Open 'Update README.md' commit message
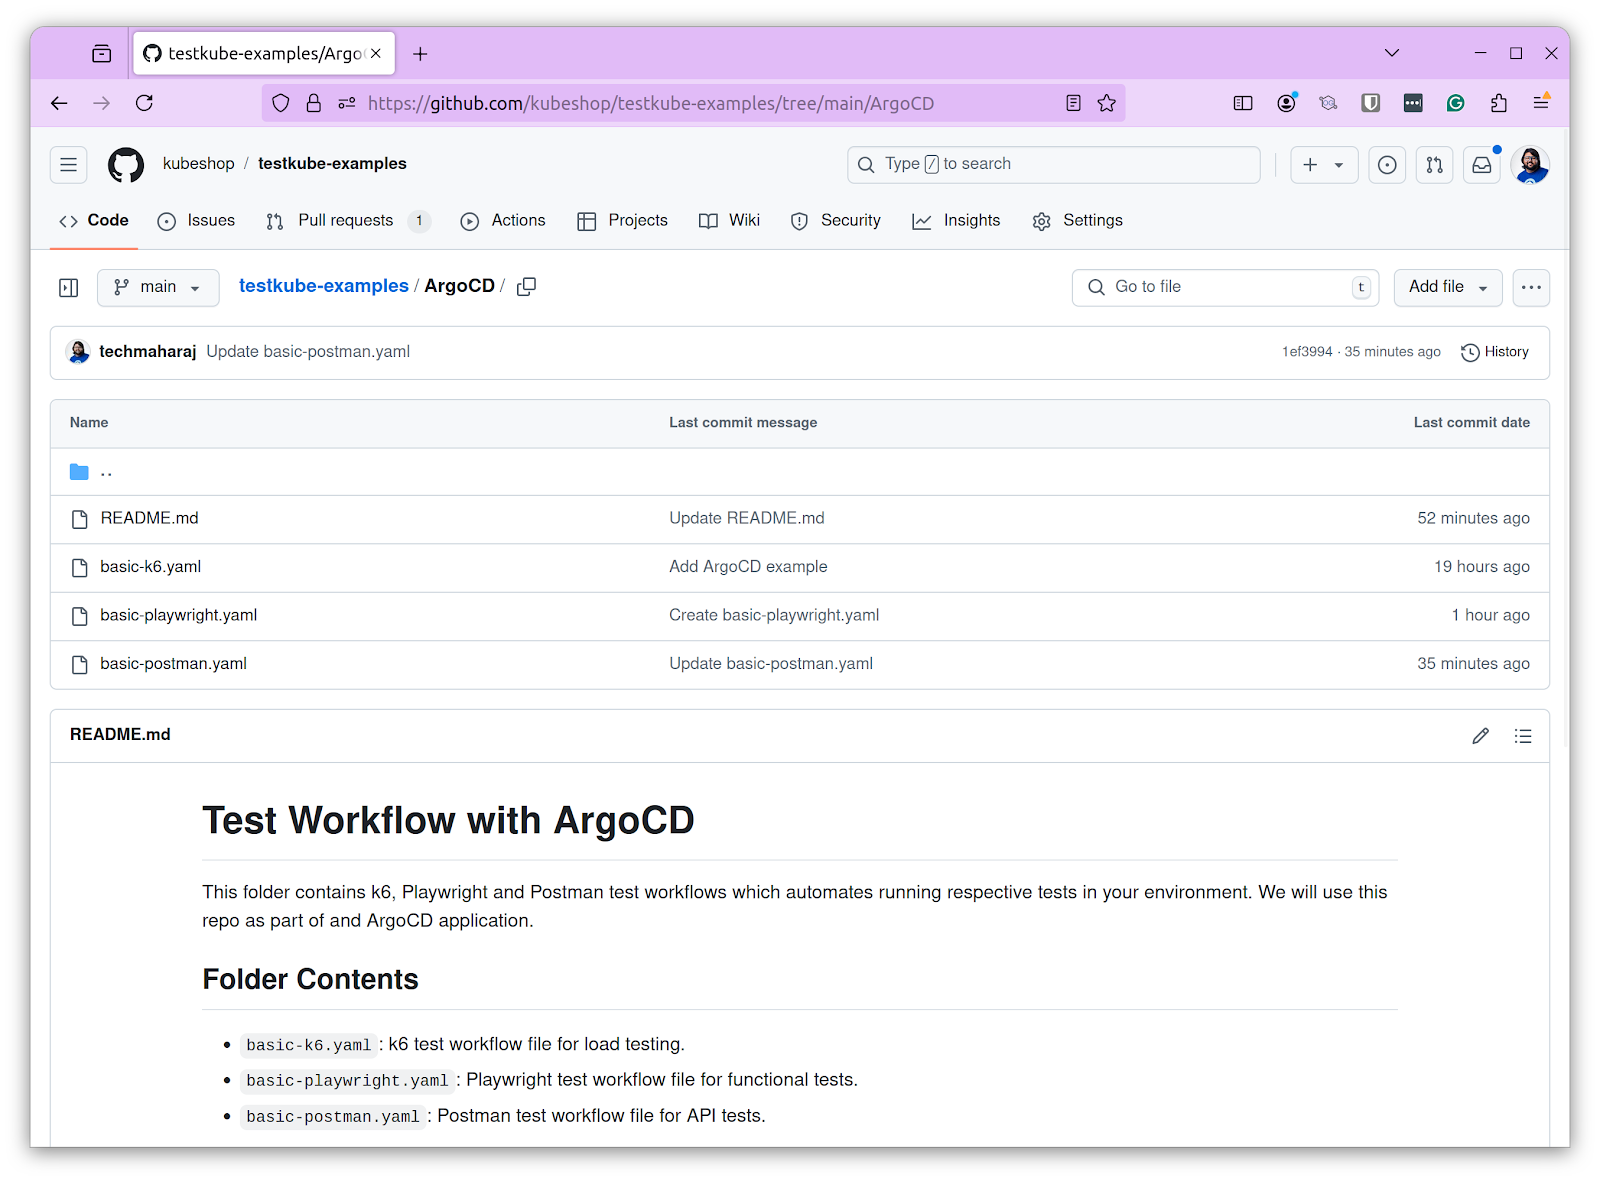This screenshot has width=1600, height=1181. point(747,518)
